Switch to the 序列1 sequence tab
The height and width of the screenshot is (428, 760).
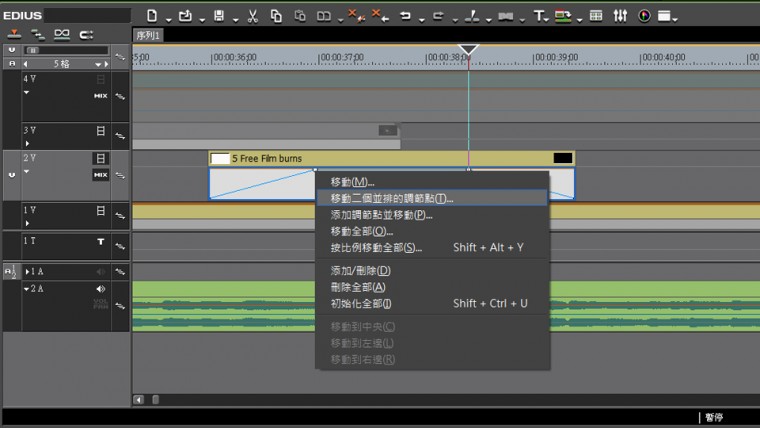click(x=149, y=35)
